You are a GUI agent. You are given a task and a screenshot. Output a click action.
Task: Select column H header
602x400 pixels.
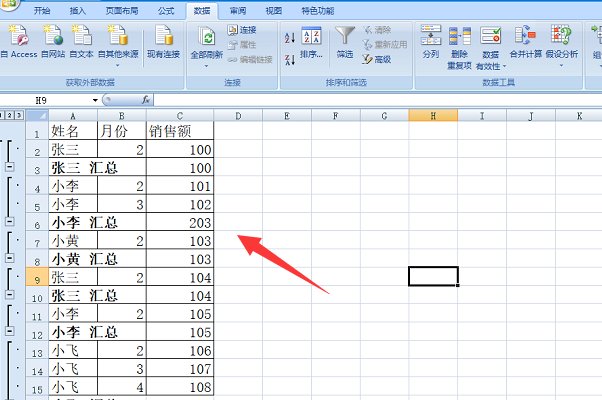click(433, 115)
